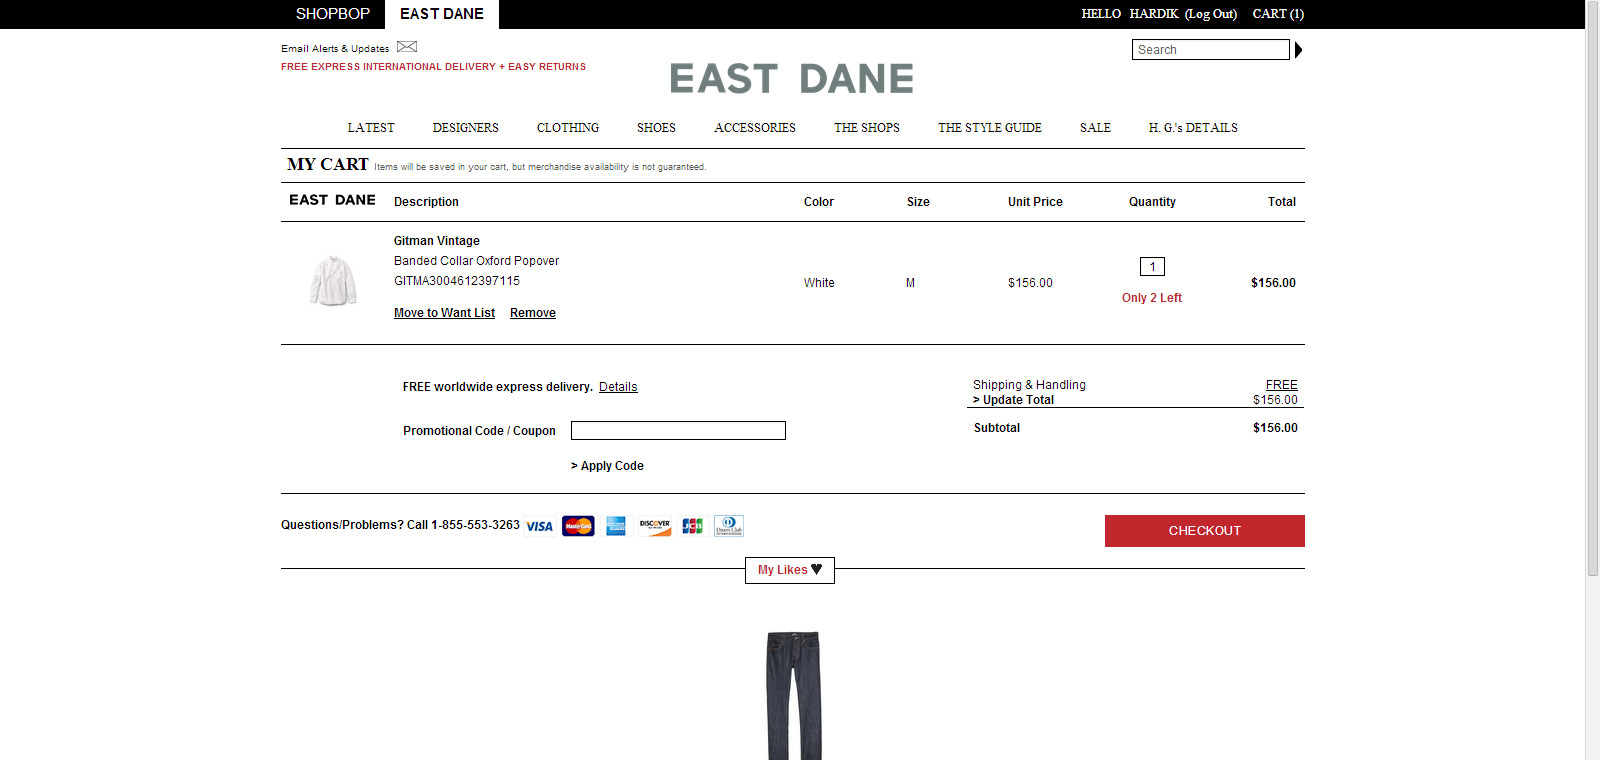Remove the Gitman Vintage item
The width and height of the screenshot is (1600, 760).
pyautogui.click(x=533, y=313)
